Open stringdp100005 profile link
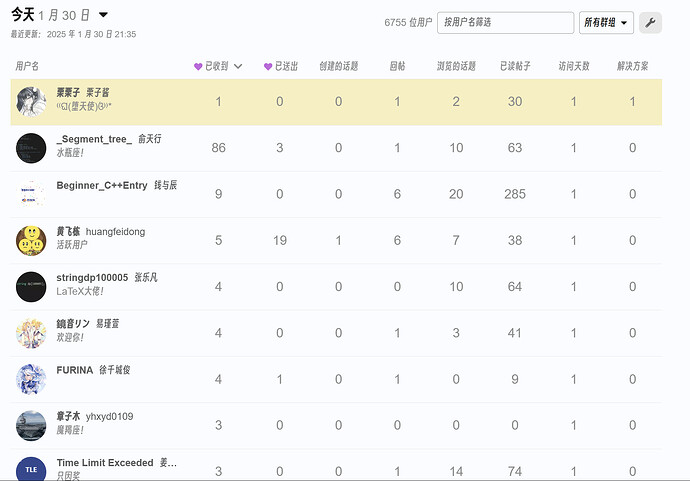 (x=92, y=278)
